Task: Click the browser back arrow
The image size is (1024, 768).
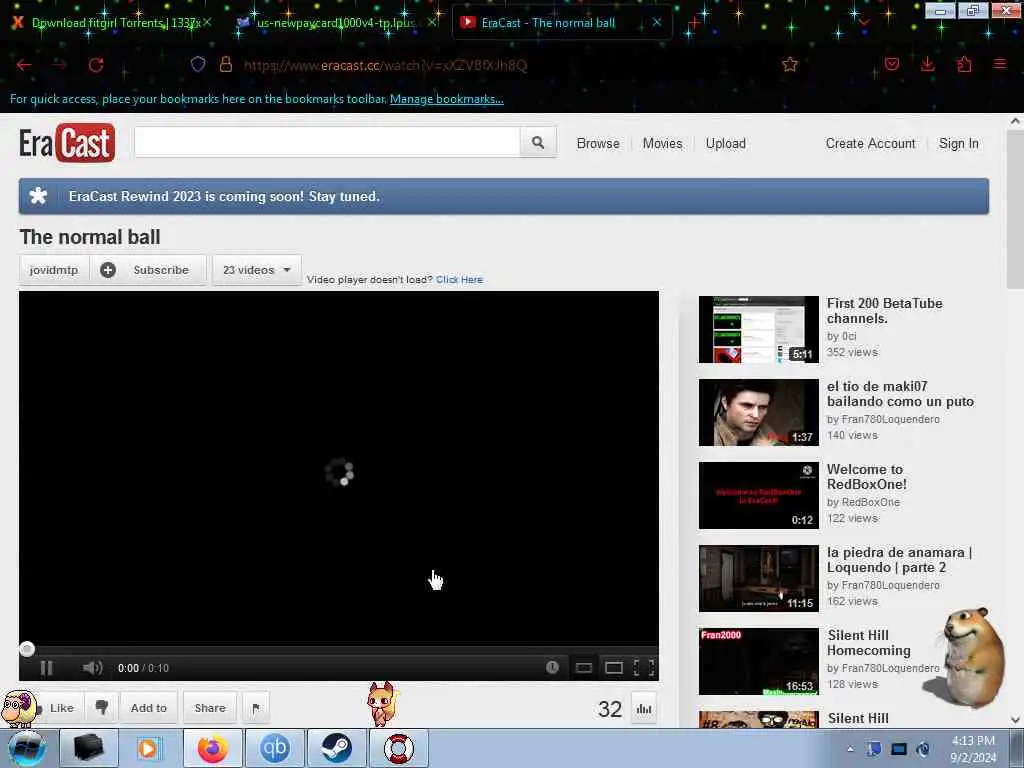Action: tap(24, 65)
